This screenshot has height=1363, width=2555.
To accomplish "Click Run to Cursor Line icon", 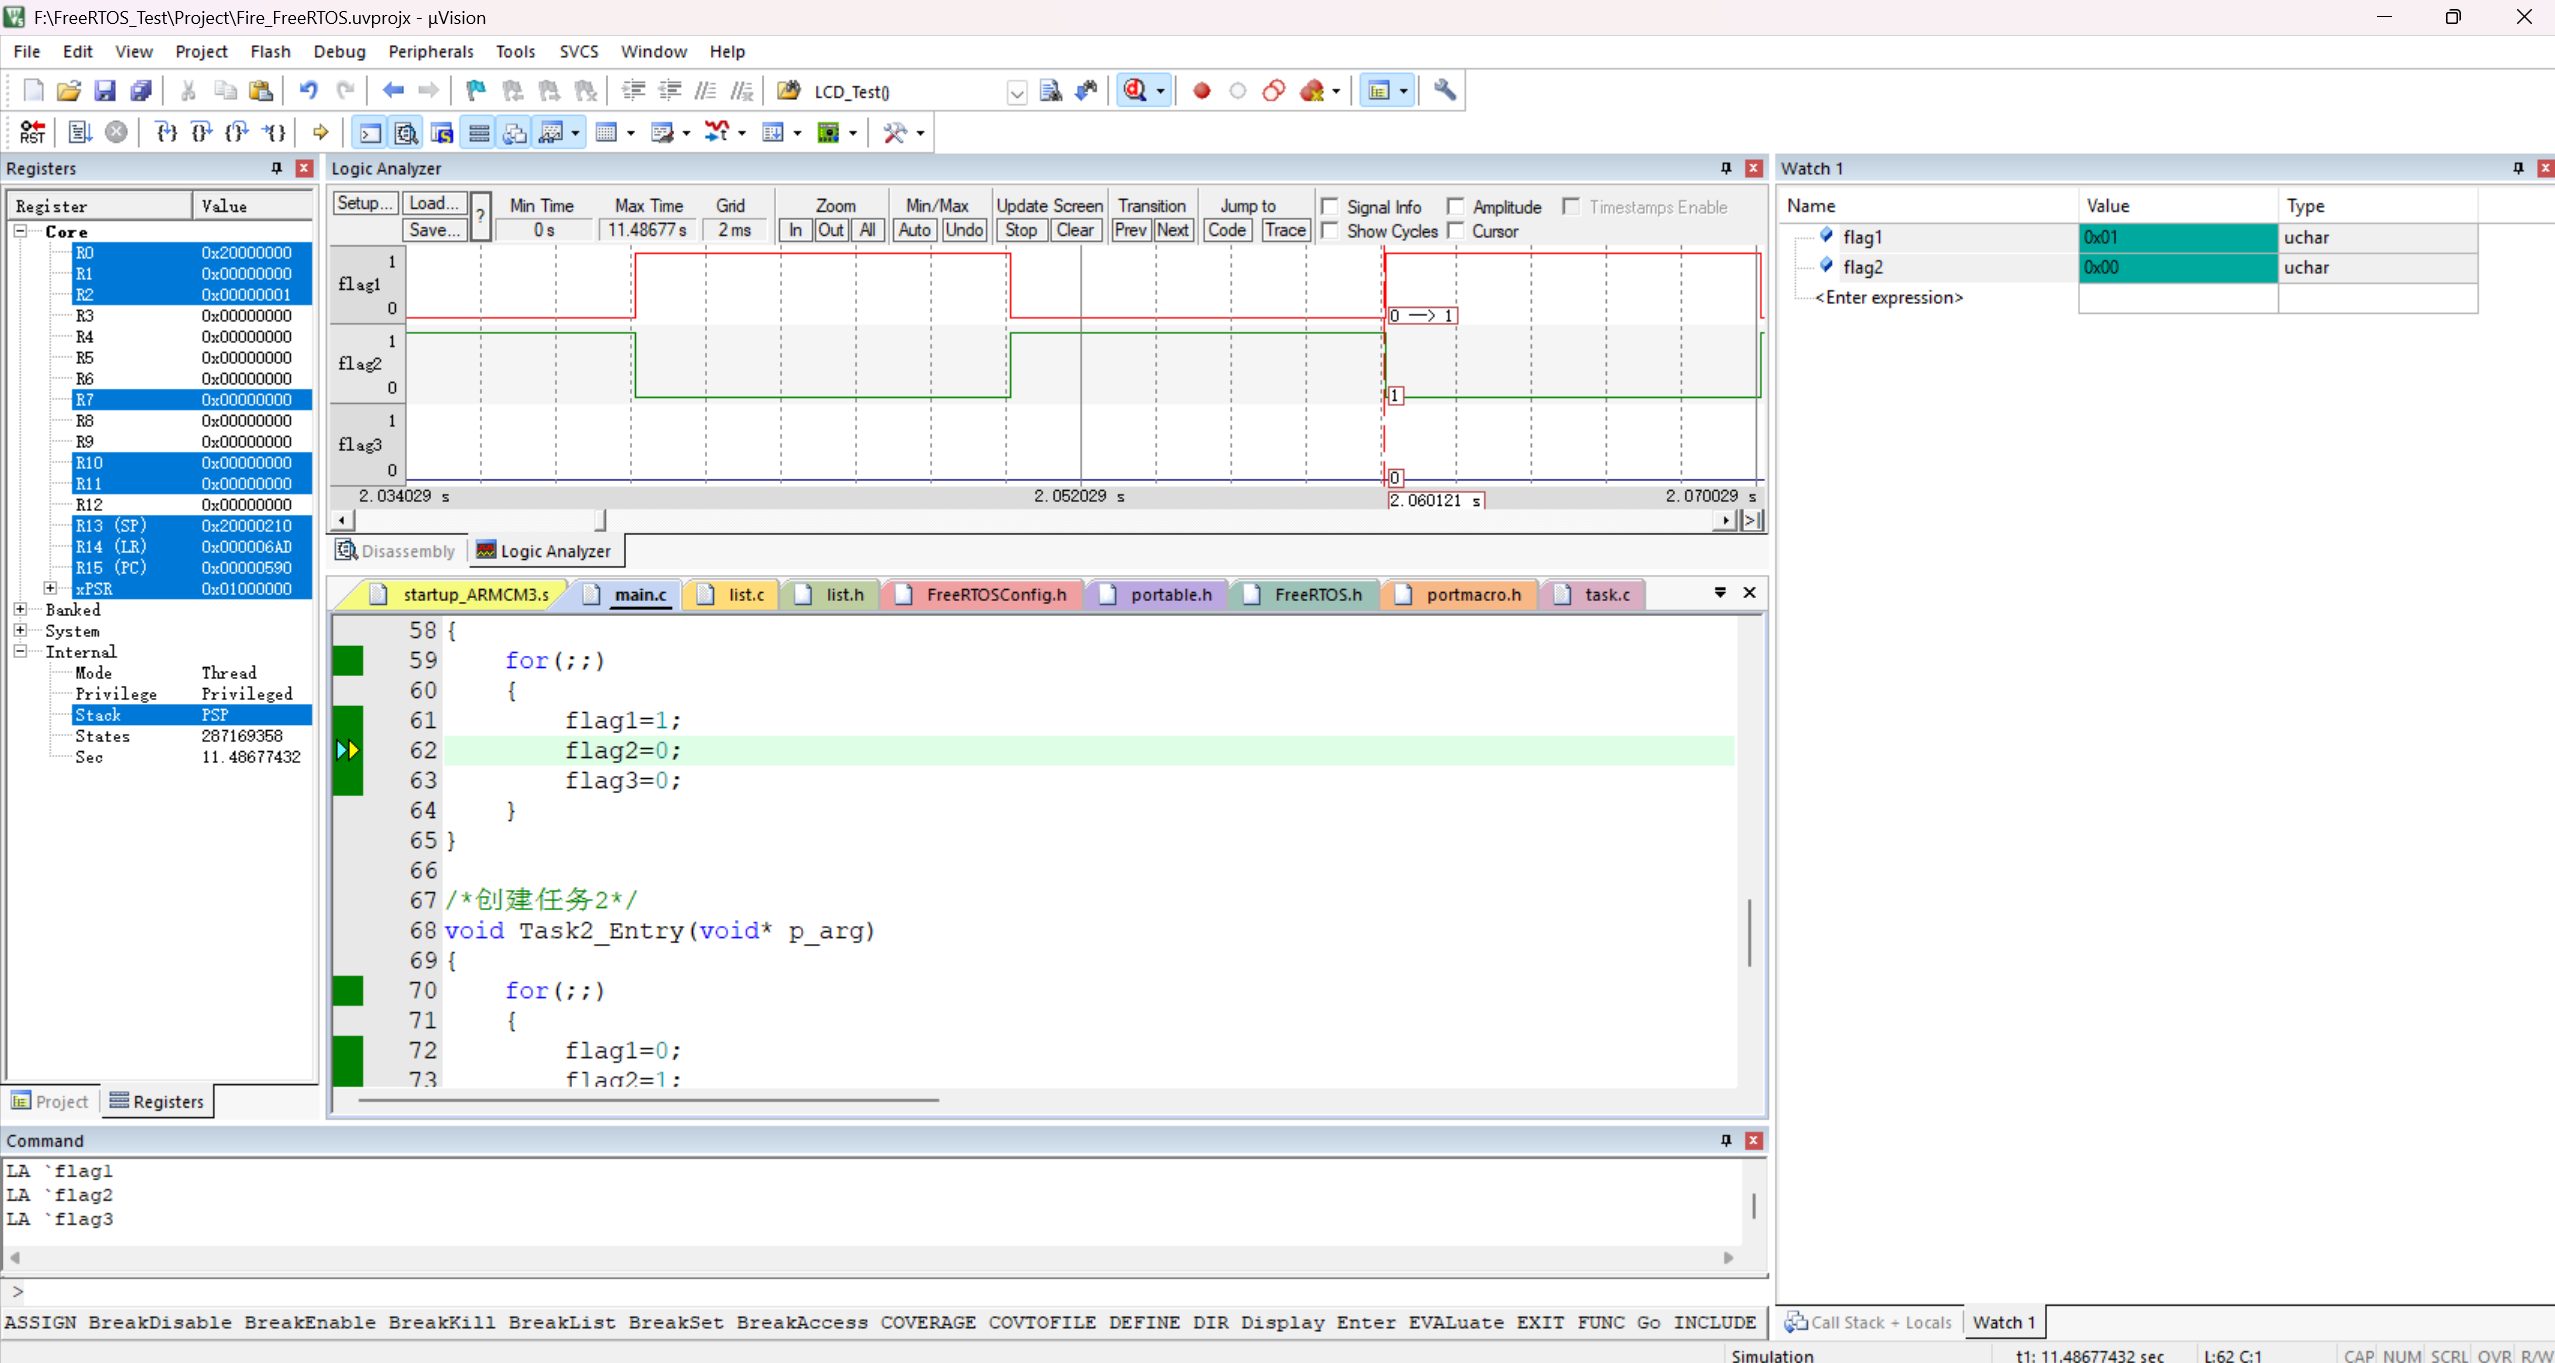I will click(x=273, y=132).
